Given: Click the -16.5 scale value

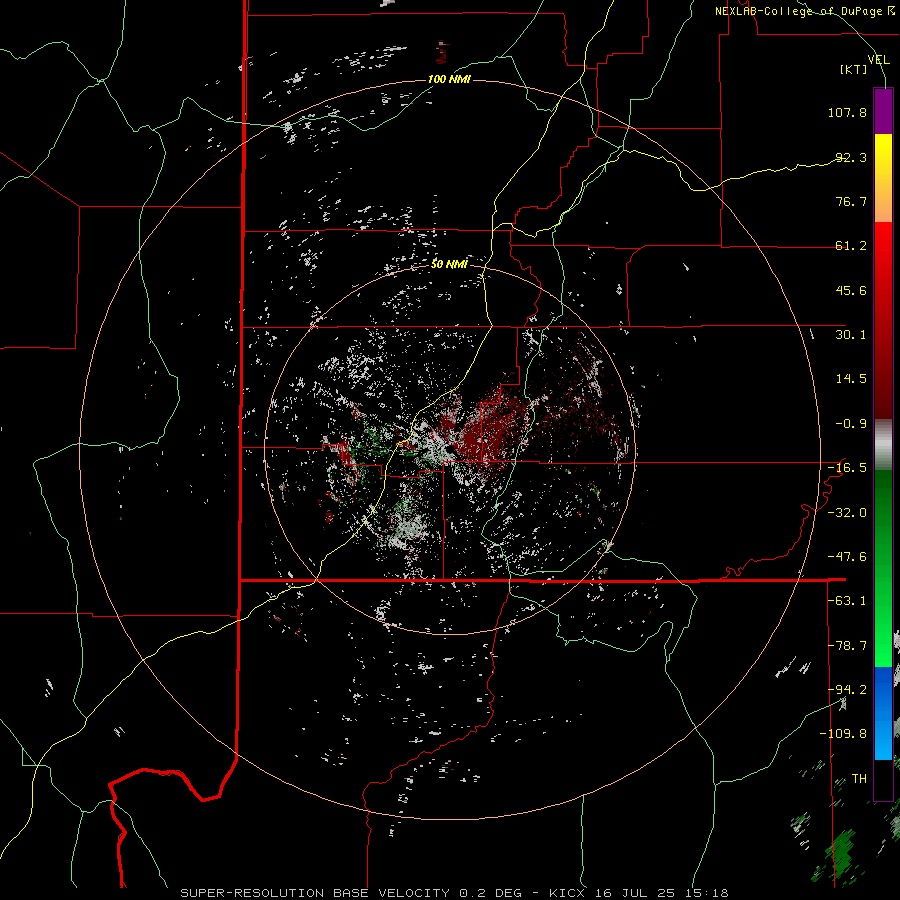Looking at the screenshot, I should click(x=847, y=468).
